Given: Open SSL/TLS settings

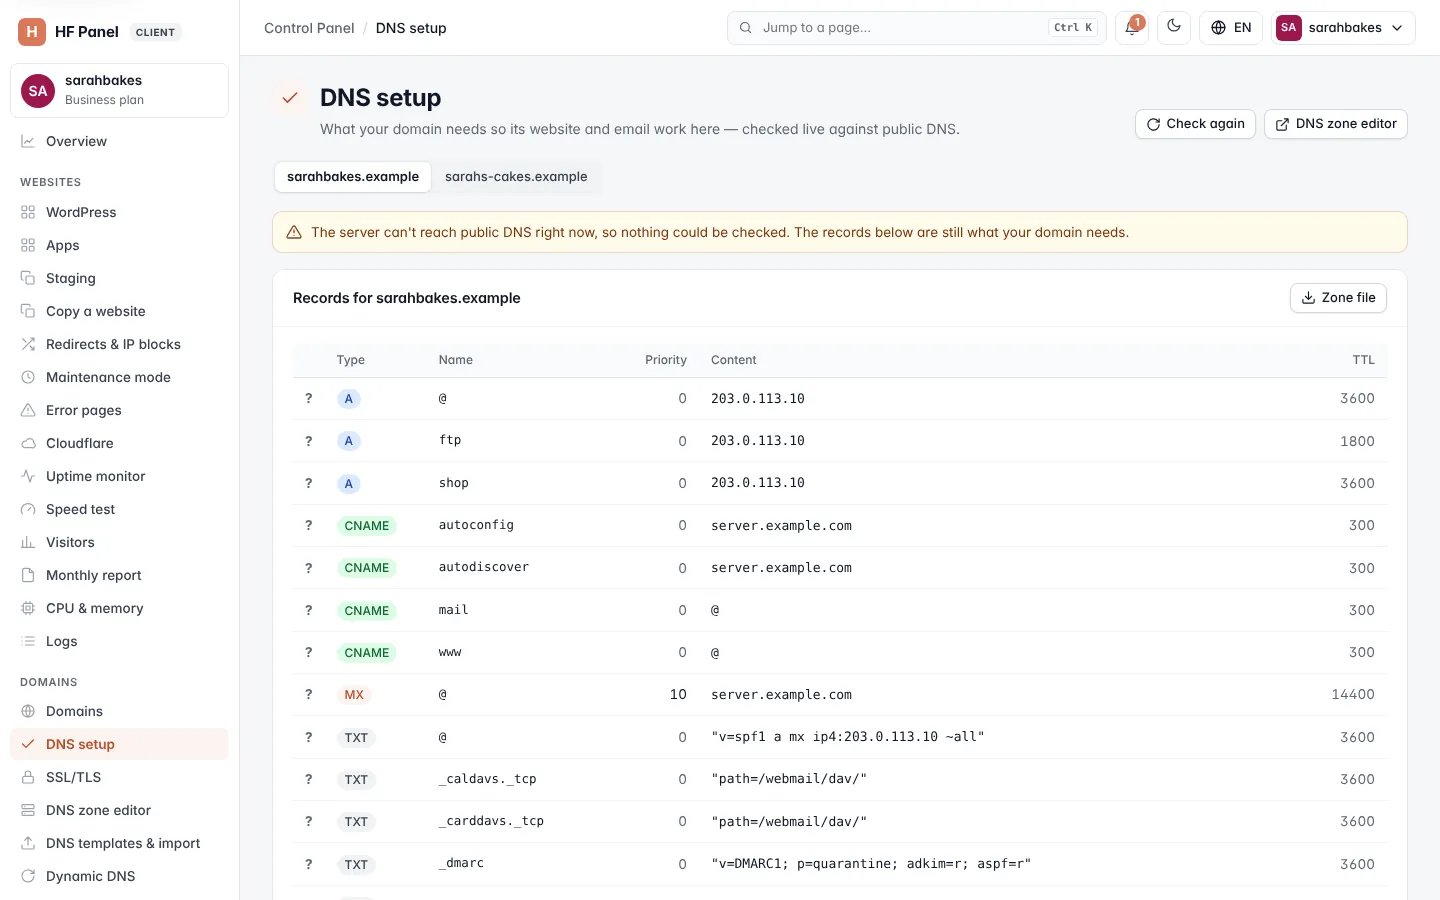Looking at the screenshot, I should coord(119,777).
